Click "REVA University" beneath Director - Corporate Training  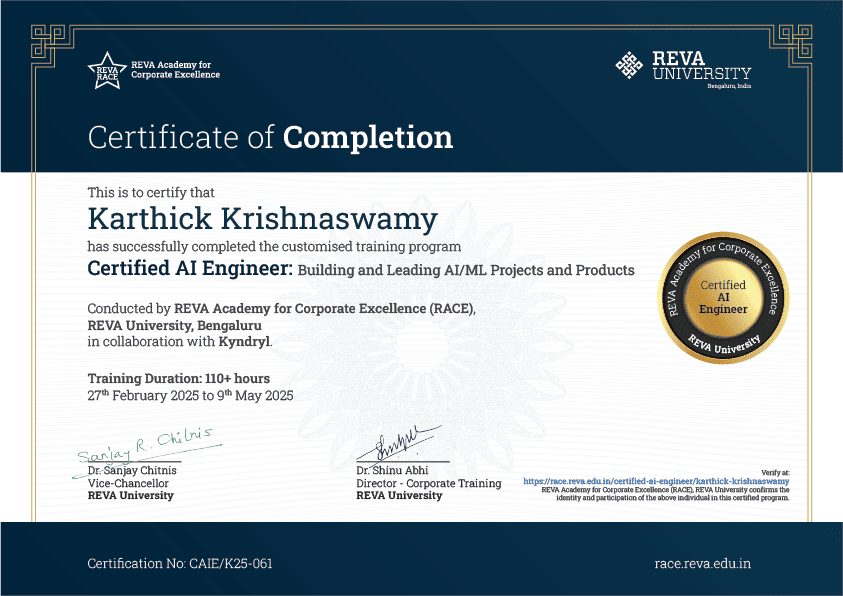[x=399, y=496]
